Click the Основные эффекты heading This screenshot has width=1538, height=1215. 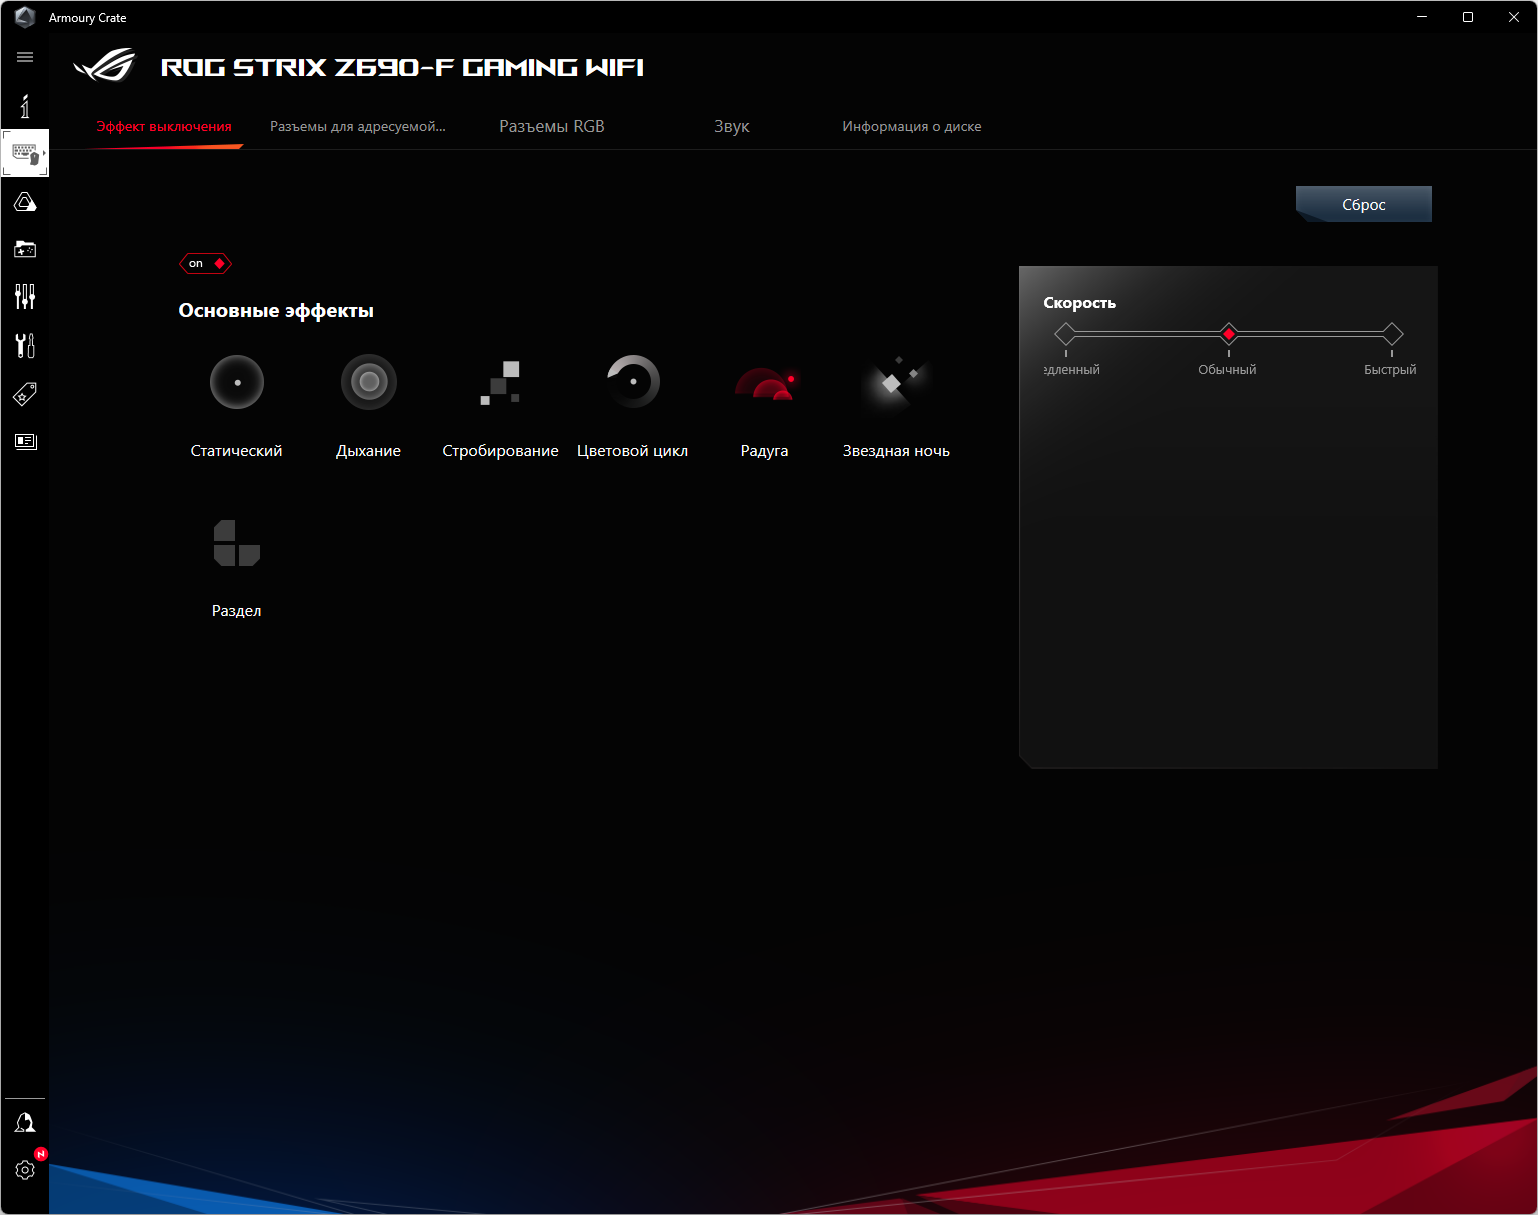click(x=276, y=311)
